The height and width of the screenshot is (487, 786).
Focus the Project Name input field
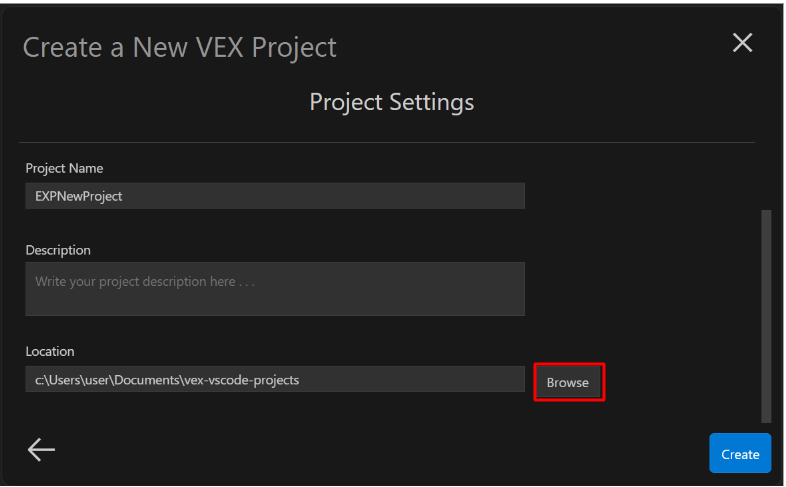[x=274, y=196]
